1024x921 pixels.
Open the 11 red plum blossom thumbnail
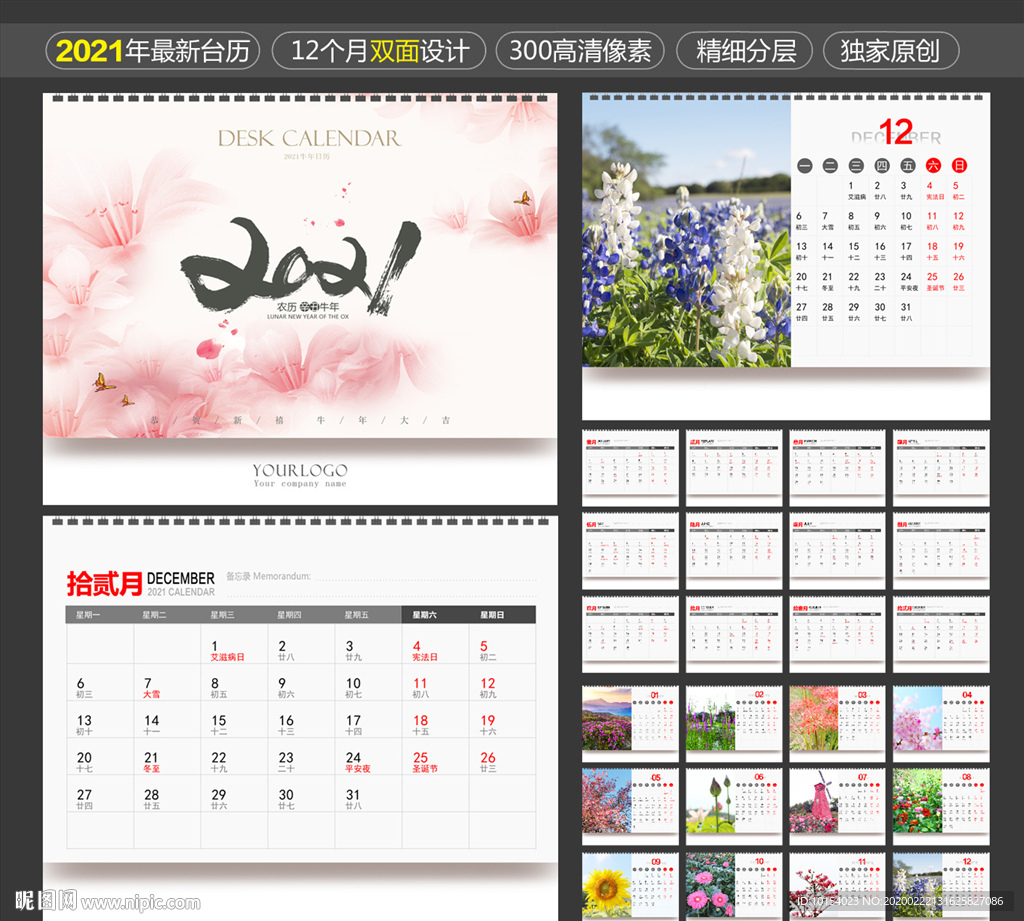click(837, 886)
